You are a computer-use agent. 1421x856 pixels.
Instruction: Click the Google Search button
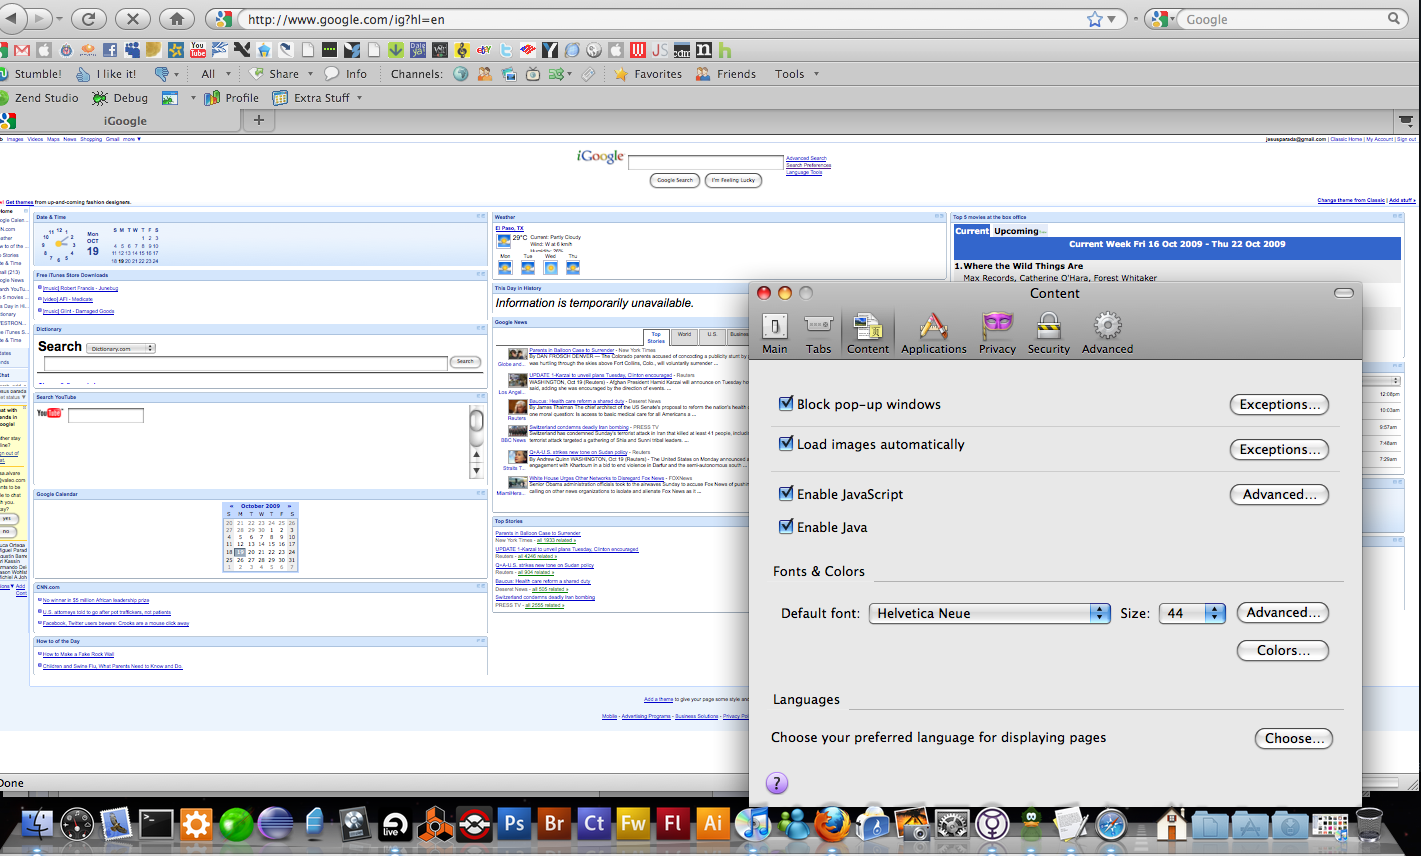pos(675,180)
